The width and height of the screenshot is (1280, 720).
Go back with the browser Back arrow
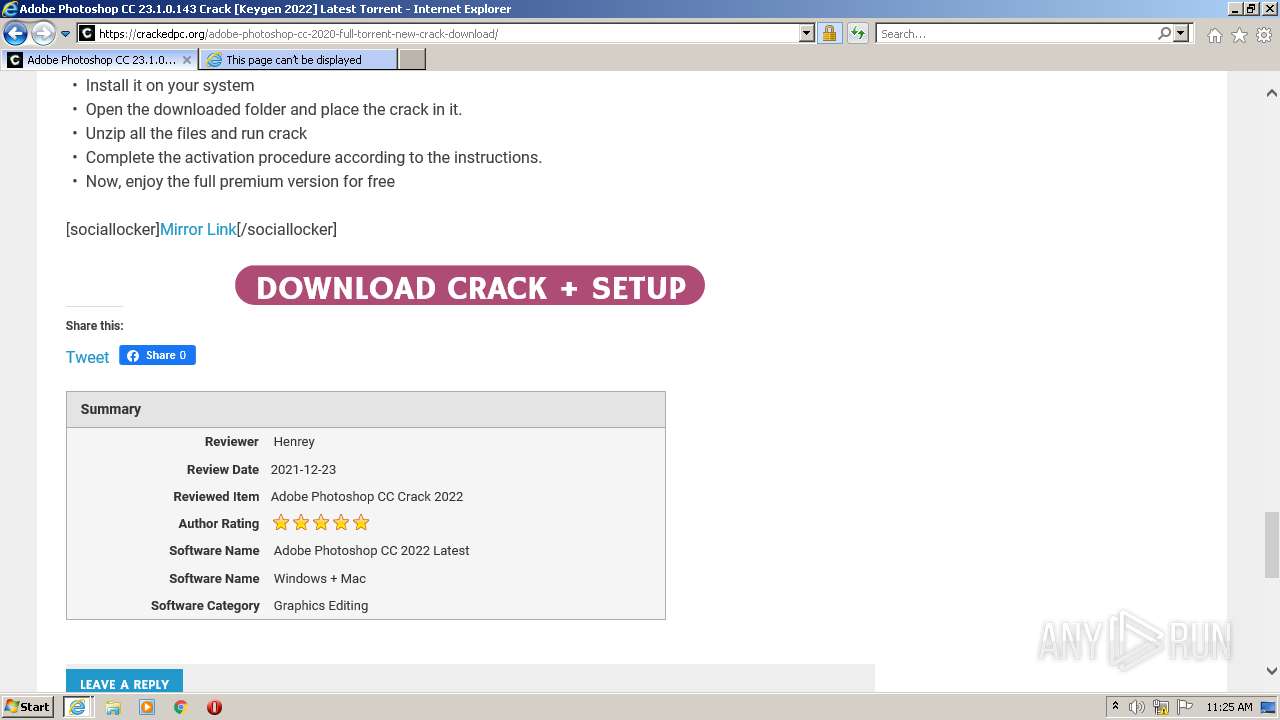coord(15,34)
